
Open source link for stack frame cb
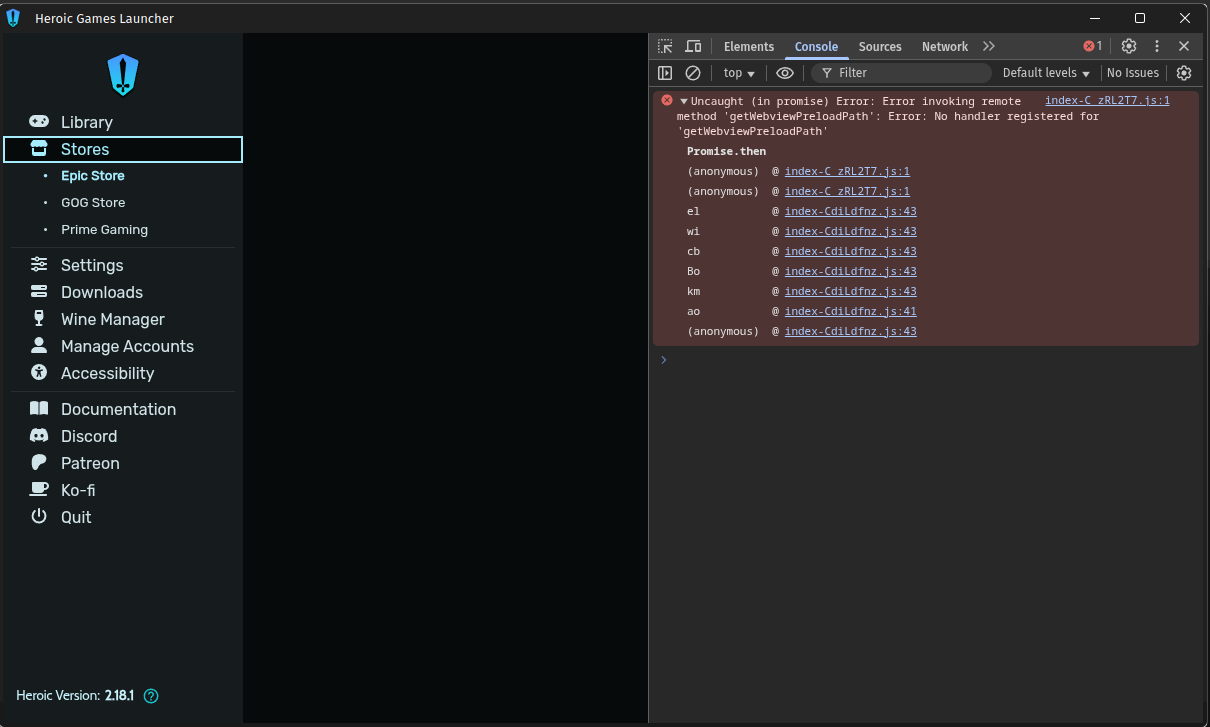[850, 251]
